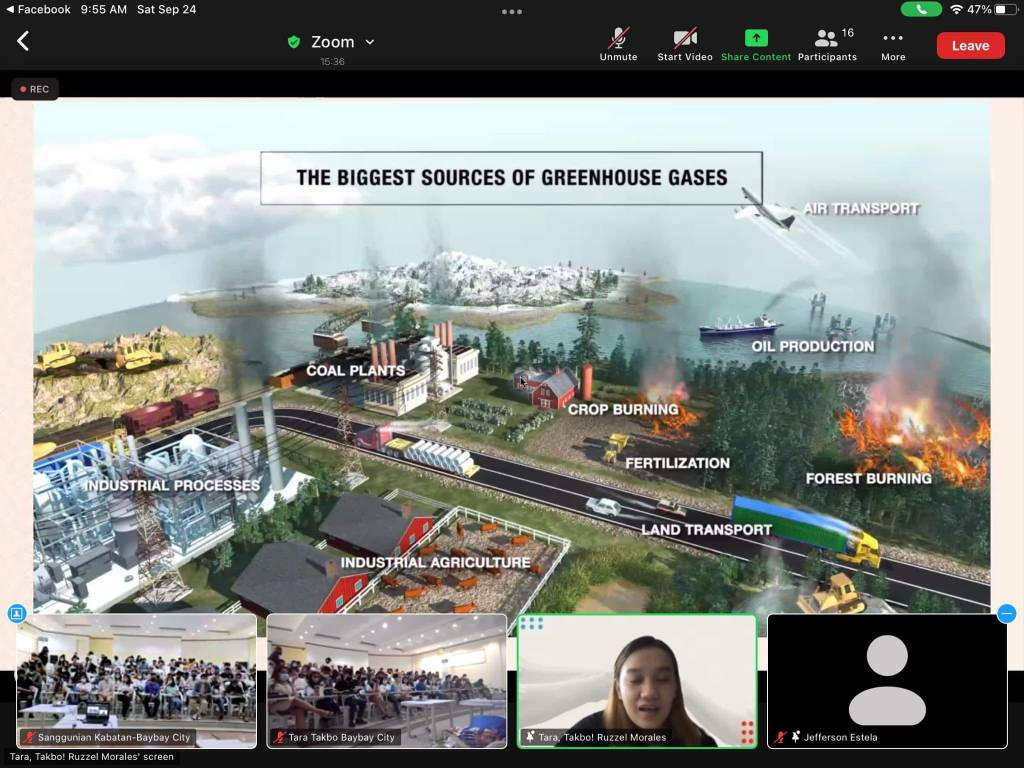Select Ruzzel Morales' speaker video thumbnail

(637, 680)
